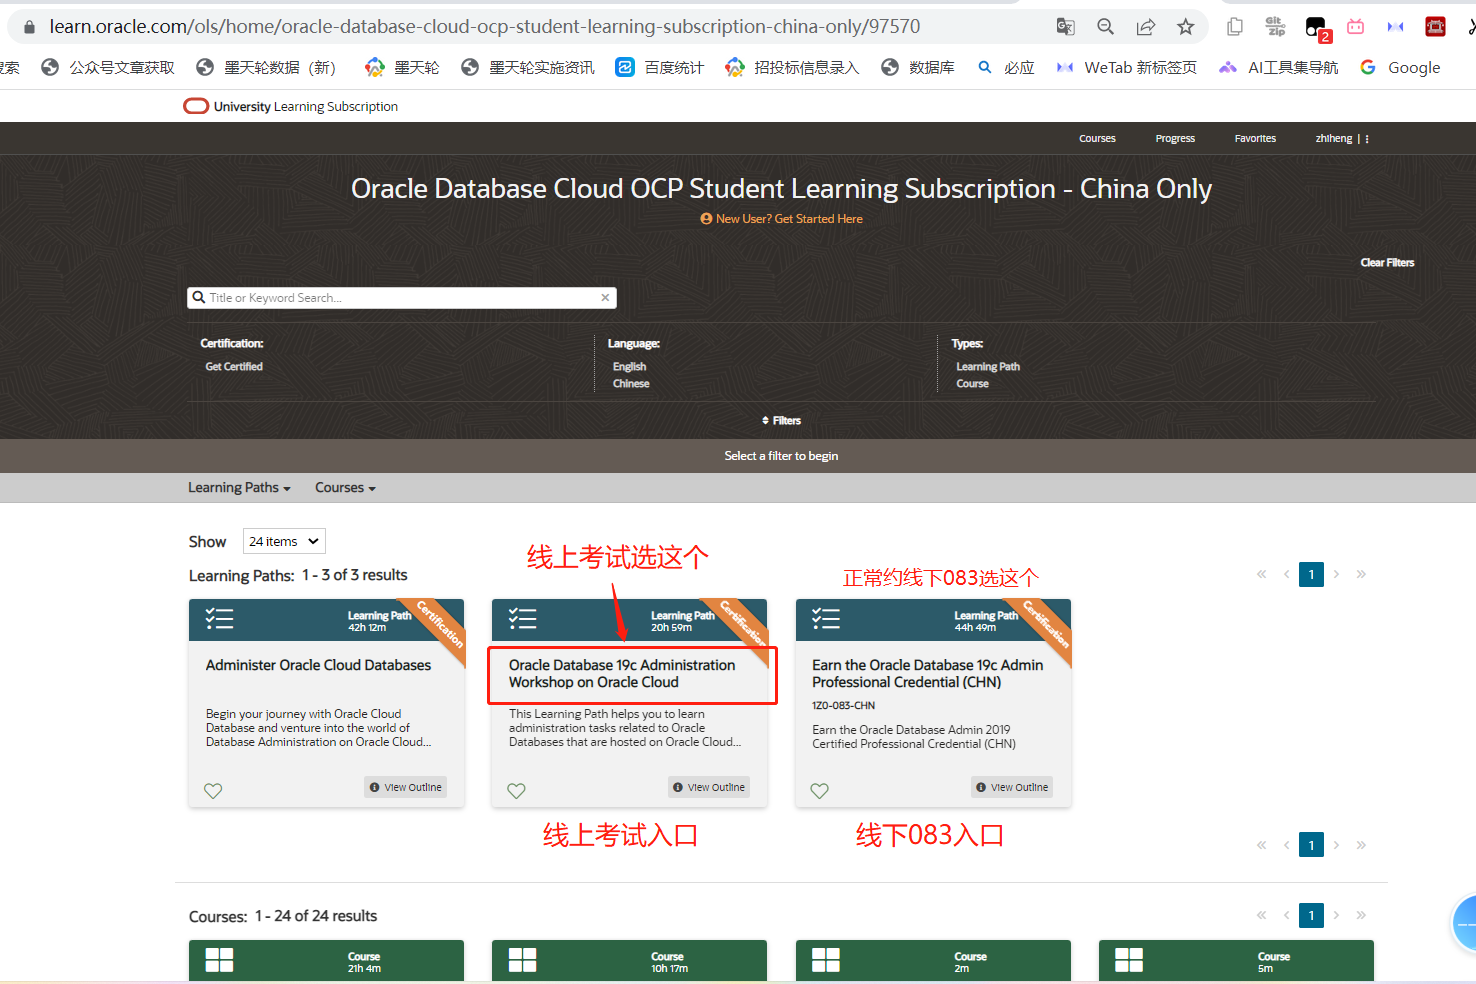
Task: Bookmark this page using the star icon
Action: [x=1185, y=26]
